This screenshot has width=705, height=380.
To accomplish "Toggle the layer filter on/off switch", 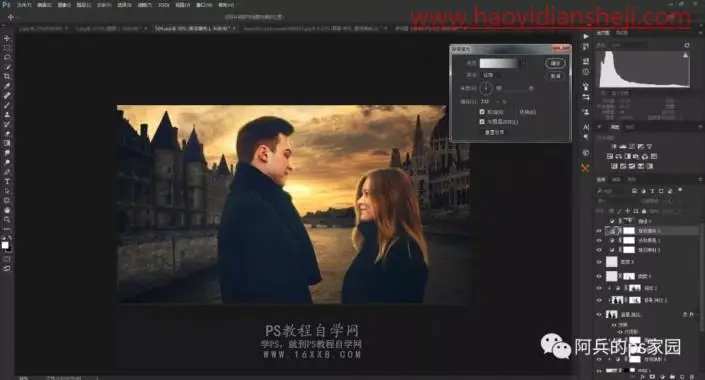I will [680, 190].
